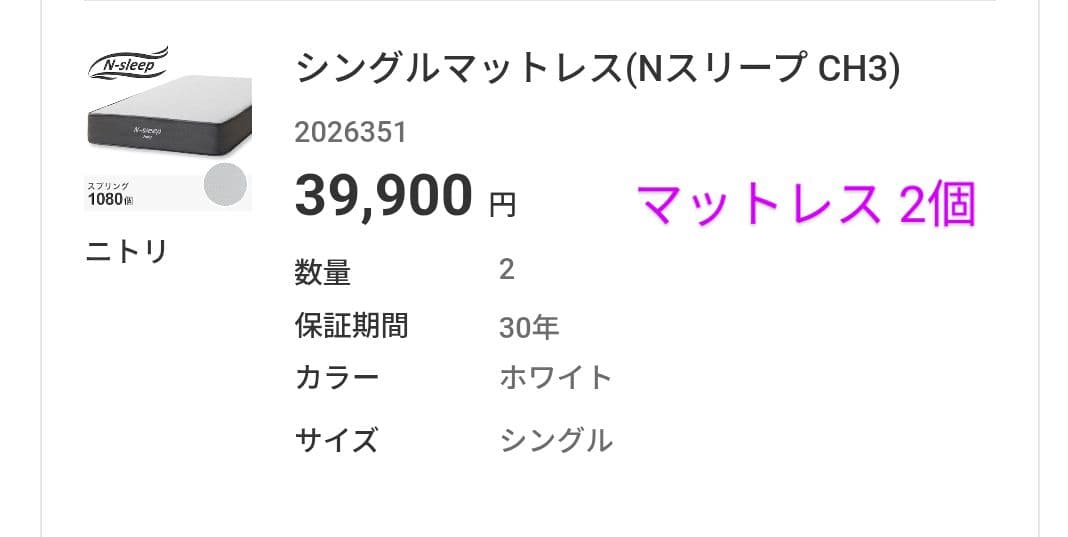
Task: Click the シングル size value
Action: point(556,439)
